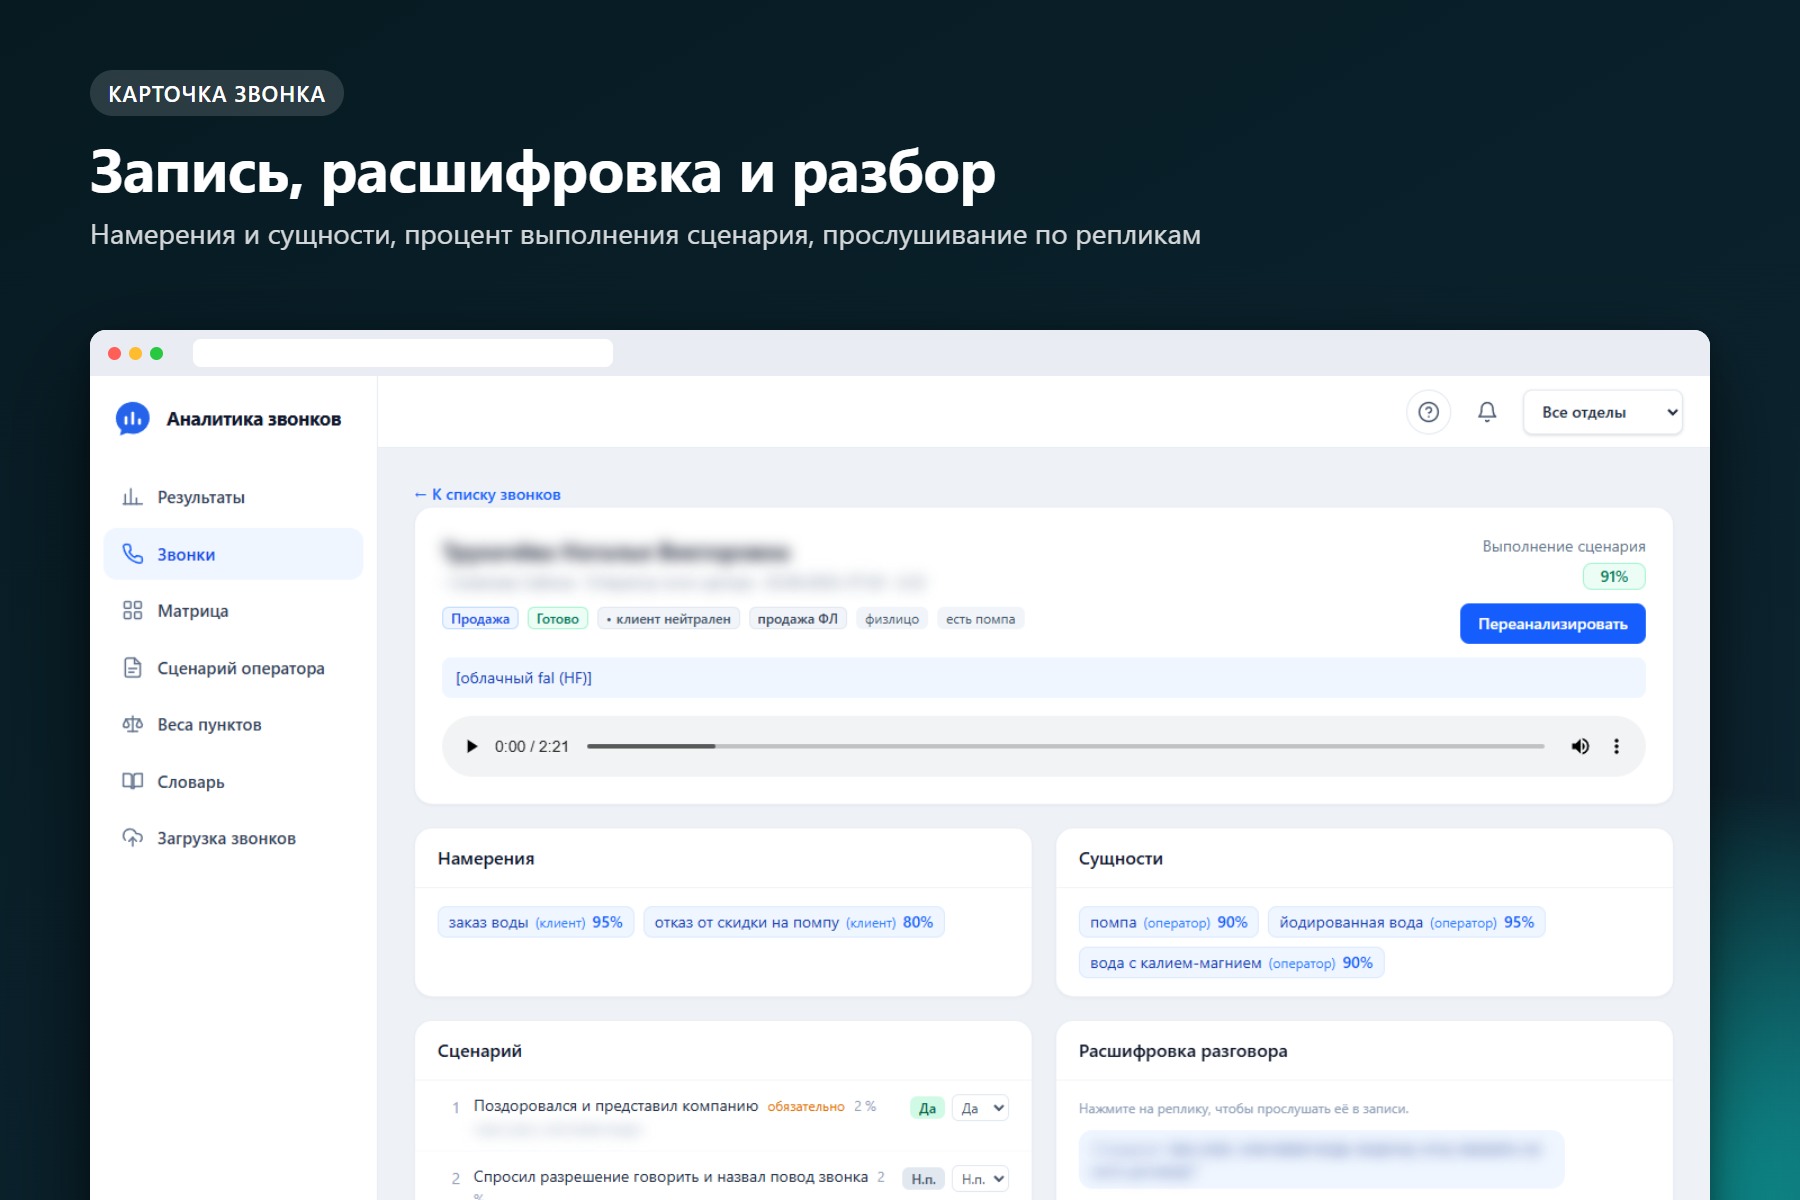The image size is (1800, 1200).
Task: Open Сценарий оператора page
Action: pyautogui.click(x=233, y=667)
